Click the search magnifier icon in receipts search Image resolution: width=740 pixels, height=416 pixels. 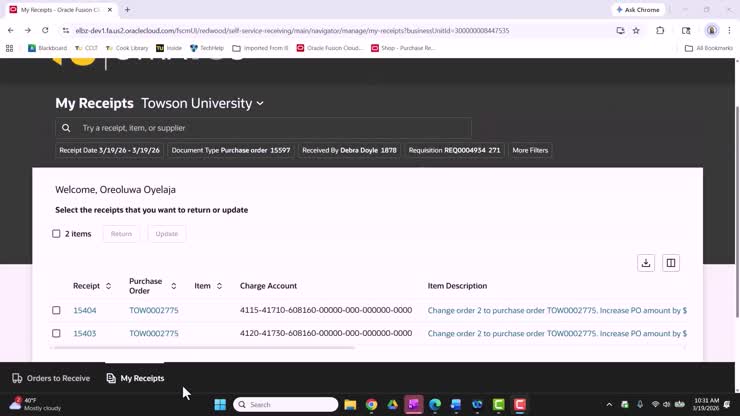[66, 128]
